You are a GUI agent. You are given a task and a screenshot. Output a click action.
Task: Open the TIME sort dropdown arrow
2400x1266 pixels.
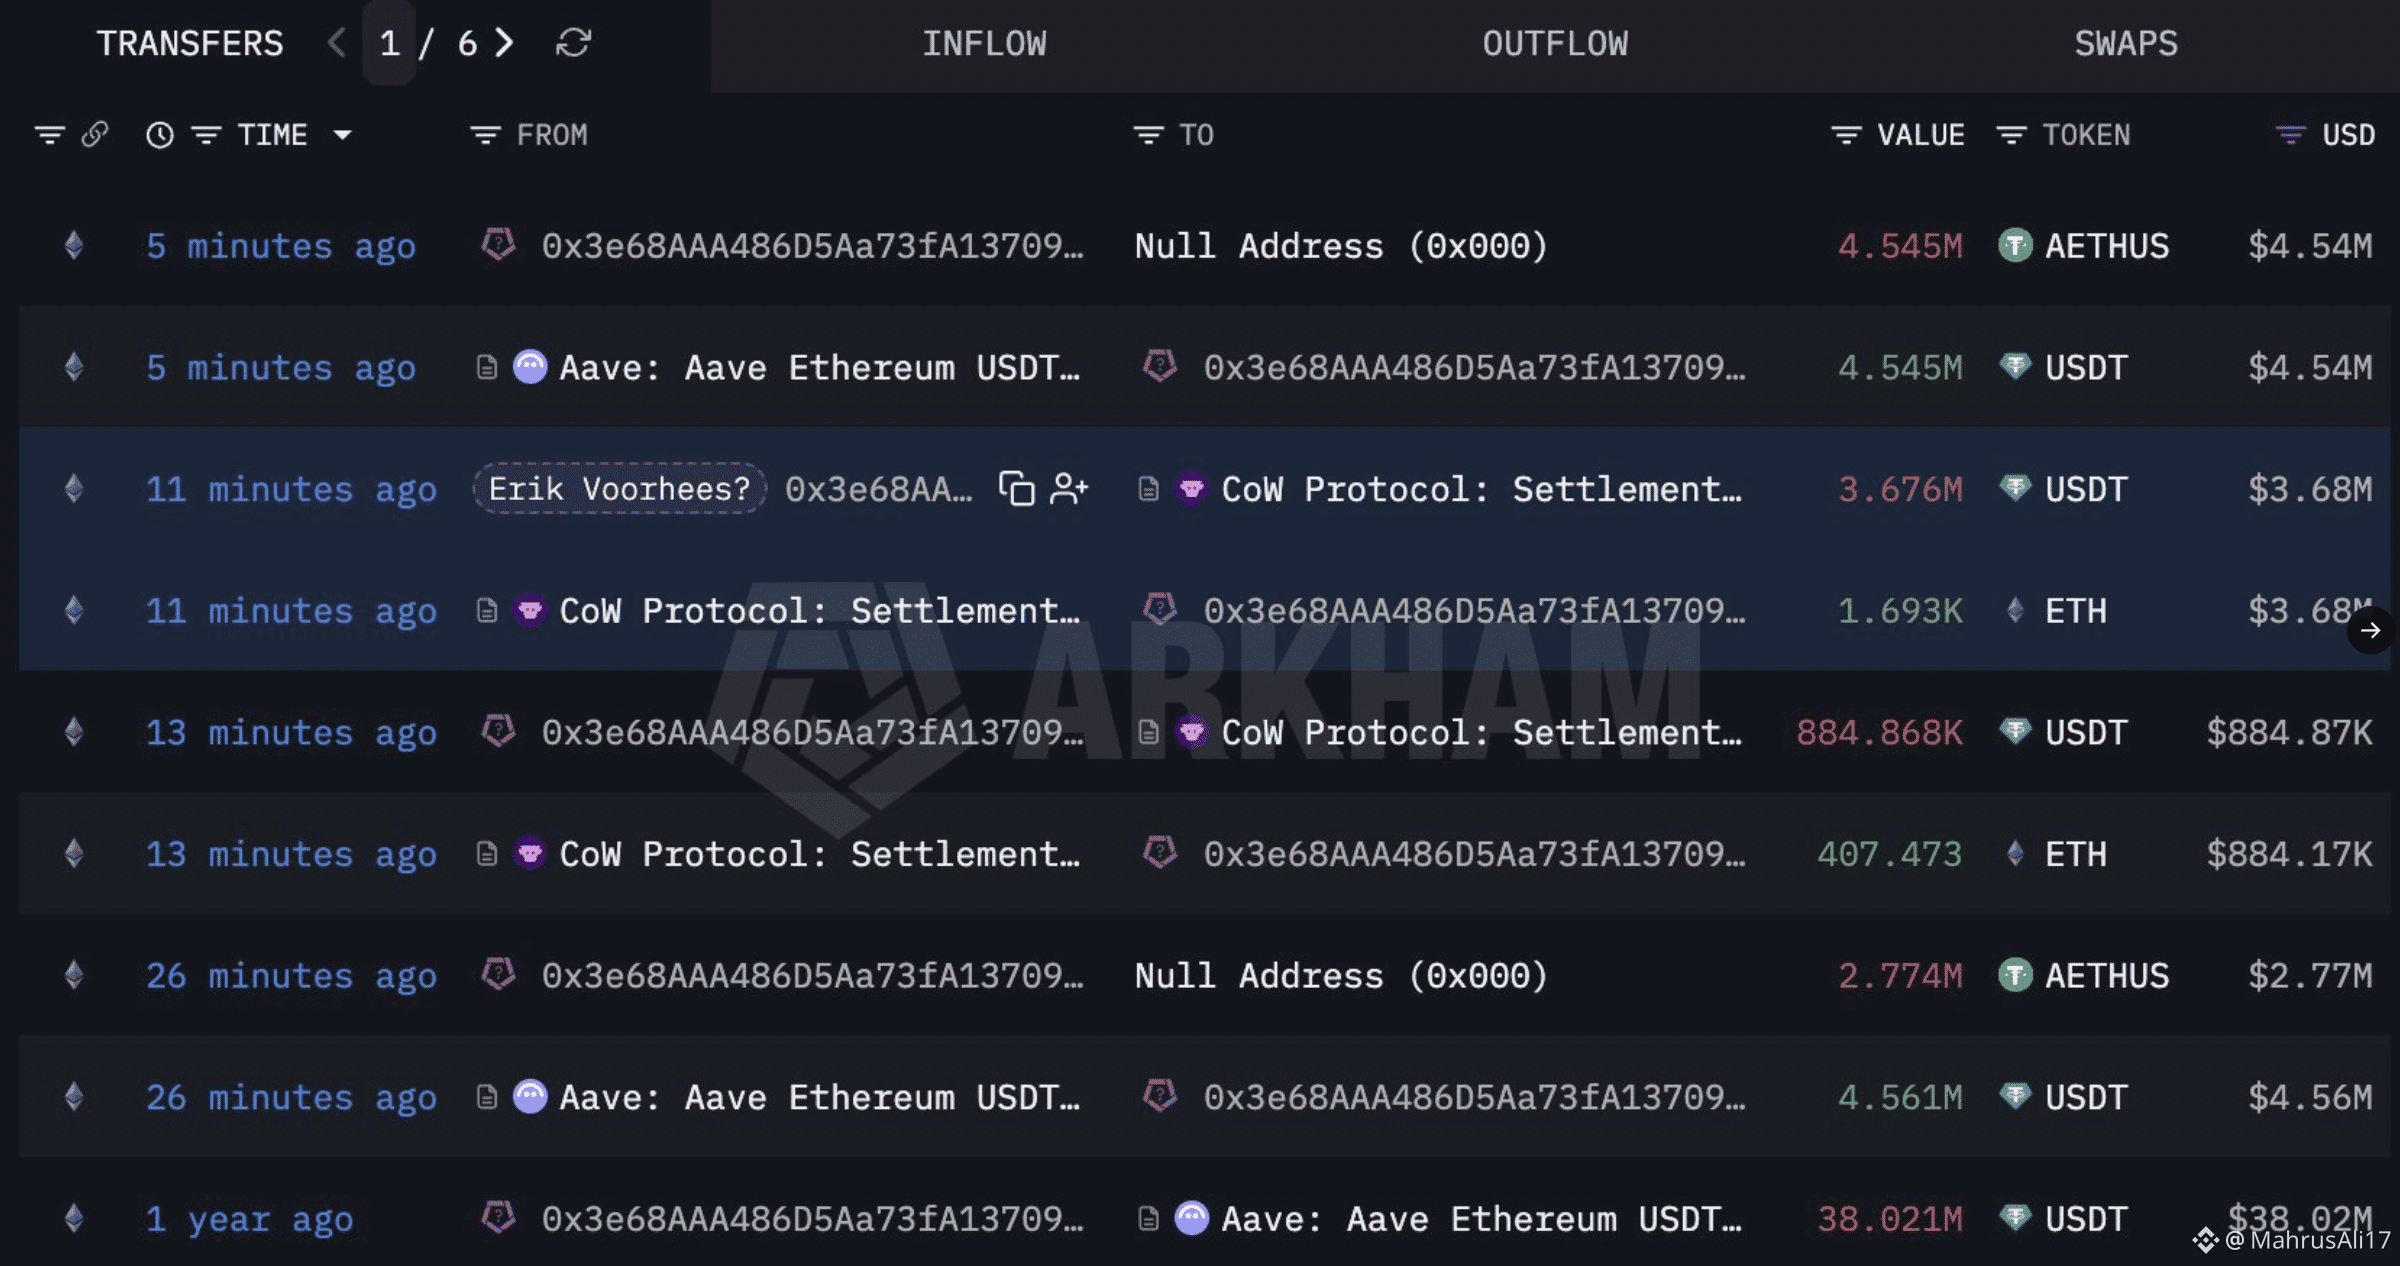[344, 135]
